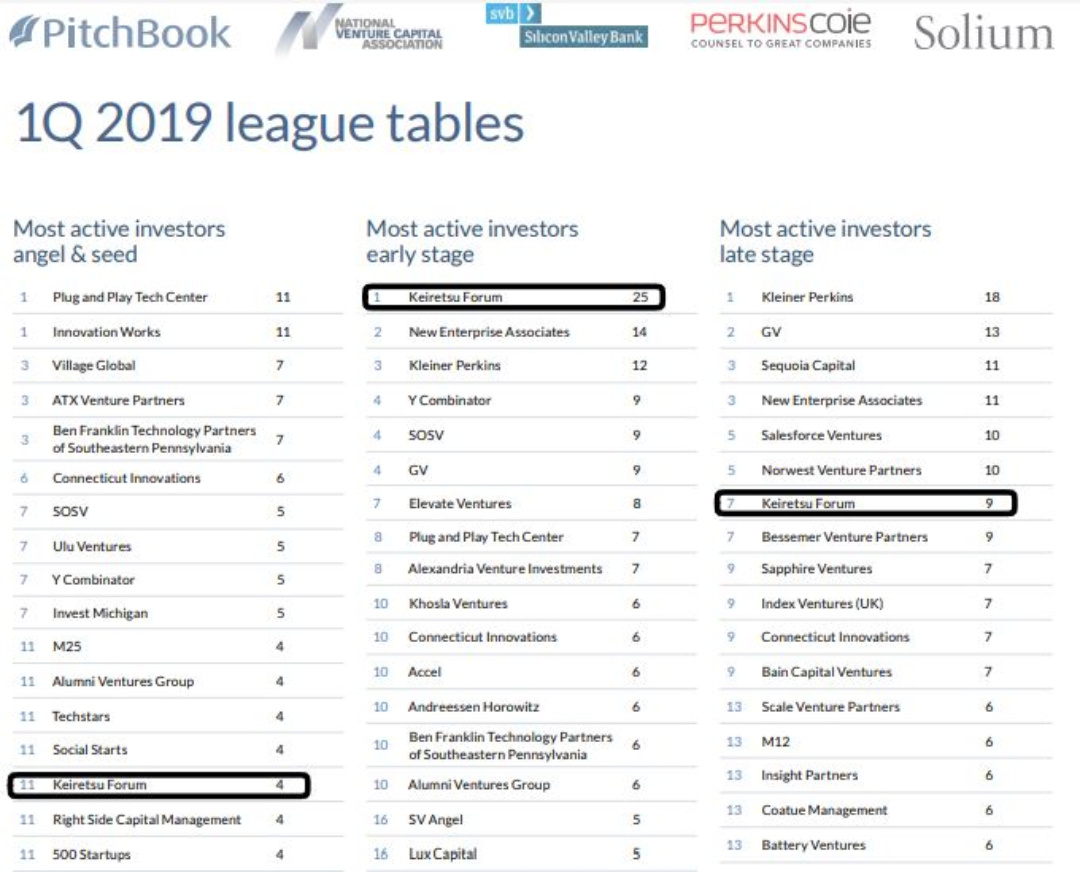Select Keiretsu Forum in the late stage list
This screenshot has height=872, width=1080.
808,503
